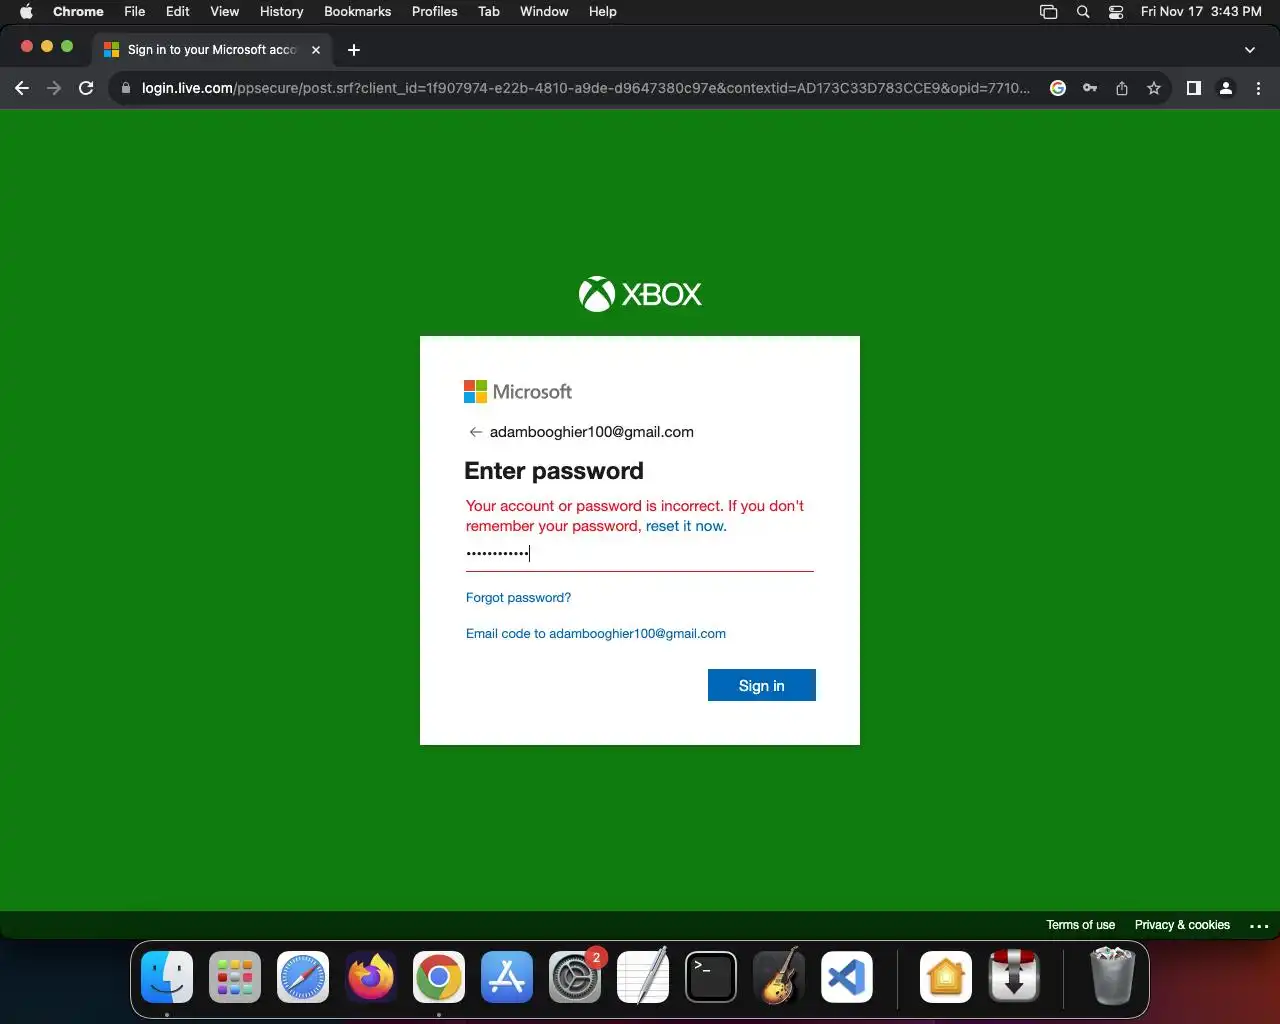Click the Forgot password? link
The height and width of the screenshot is (1024, 1280).
pyautogui.click(x=518, y=598)
